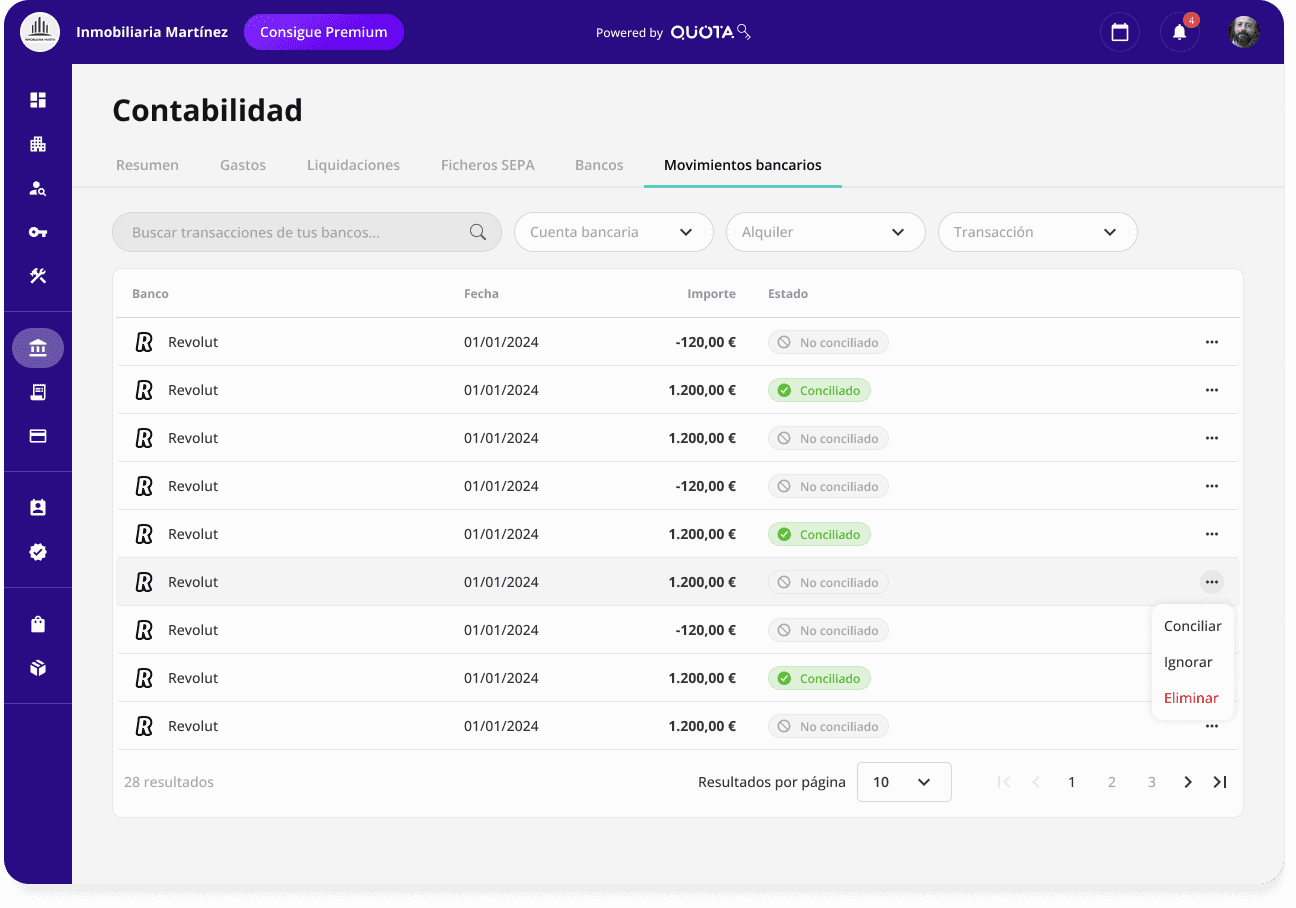Image resolution: width=1296 pixels, height=908 pixels.
Task: Expand the Alquiler filter dropdown
Action: coord(826,232)
